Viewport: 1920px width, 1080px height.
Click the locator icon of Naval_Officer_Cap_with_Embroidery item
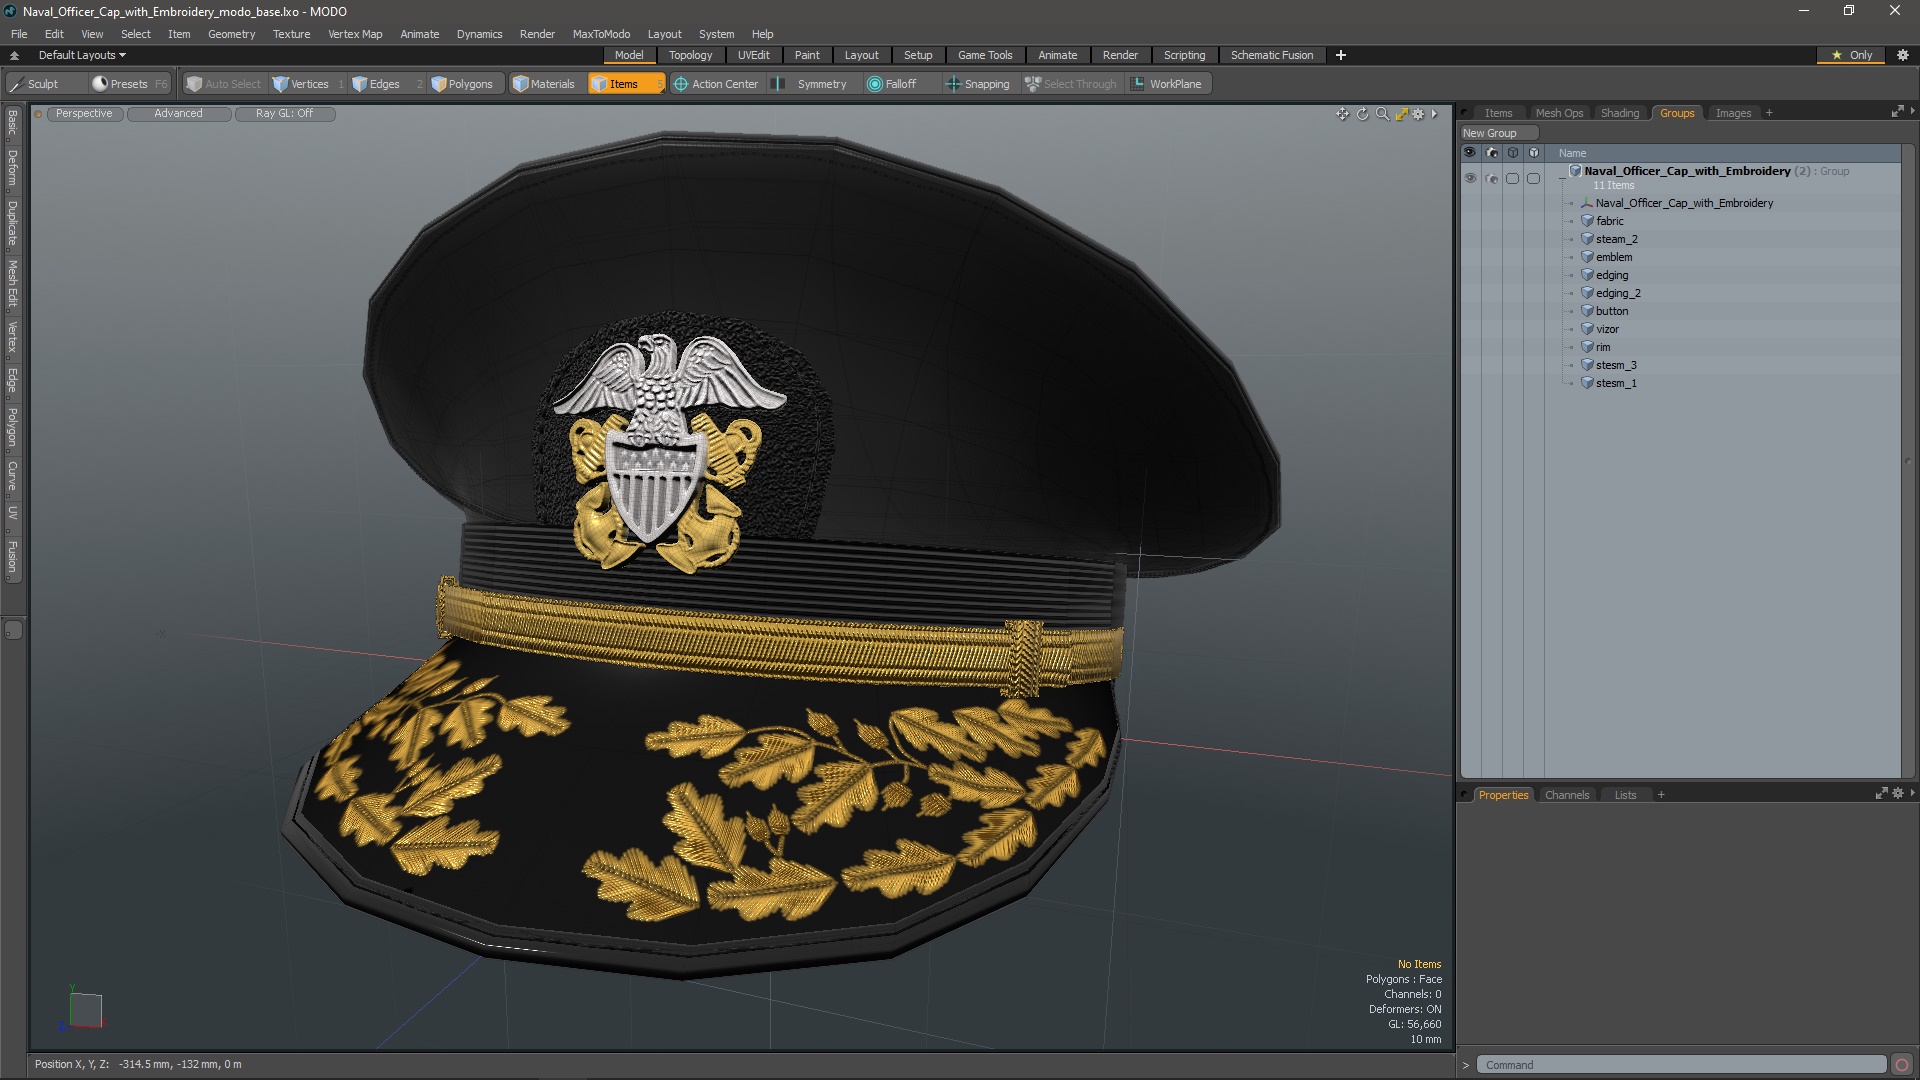(1587, 203)
